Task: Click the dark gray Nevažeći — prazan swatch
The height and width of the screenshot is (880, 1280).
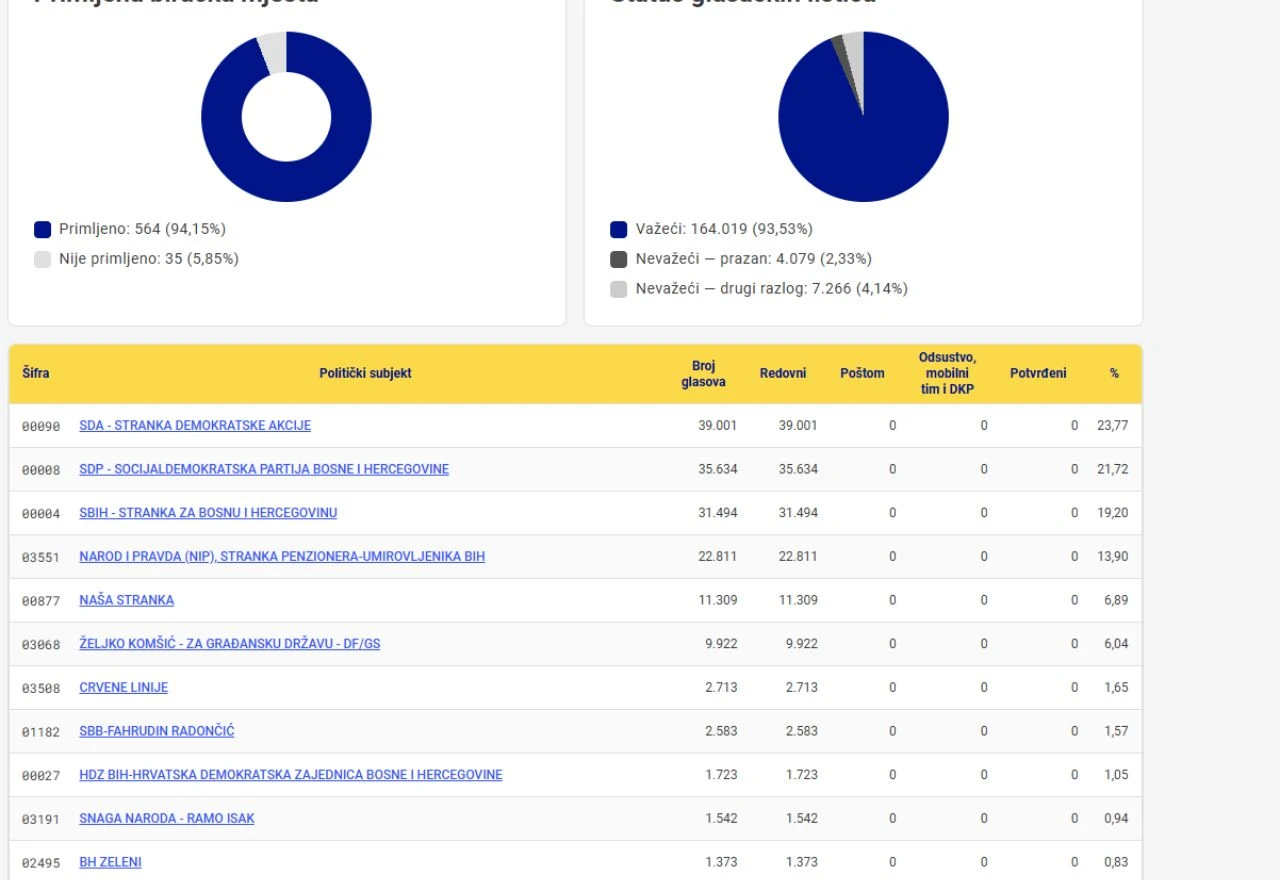Action: pos(619,259)
